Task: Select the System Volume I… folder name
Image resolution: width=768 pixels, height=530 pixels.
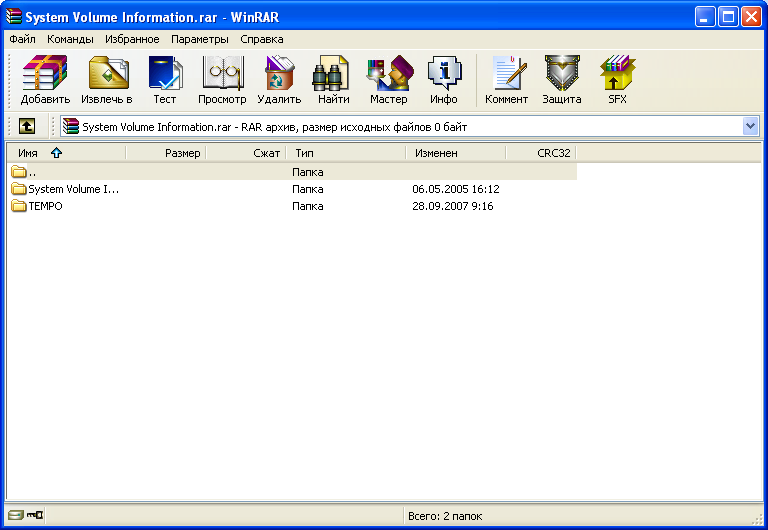Action: click(73, 189)
